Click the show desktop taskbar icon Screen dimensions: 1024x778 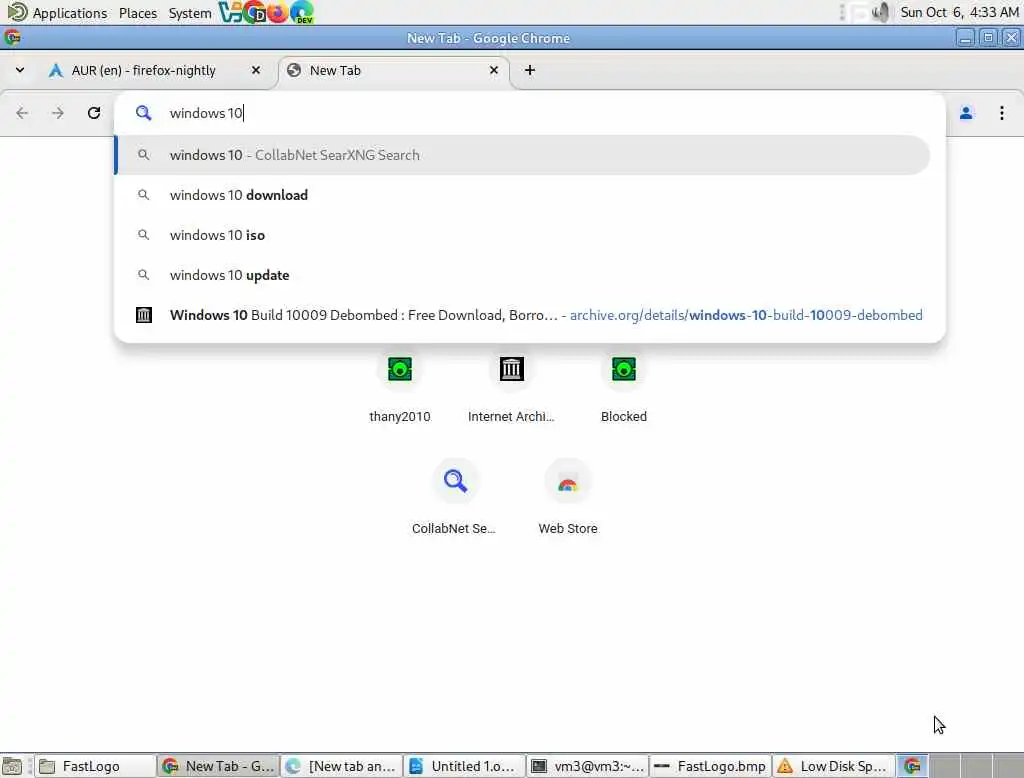[12, 766]
